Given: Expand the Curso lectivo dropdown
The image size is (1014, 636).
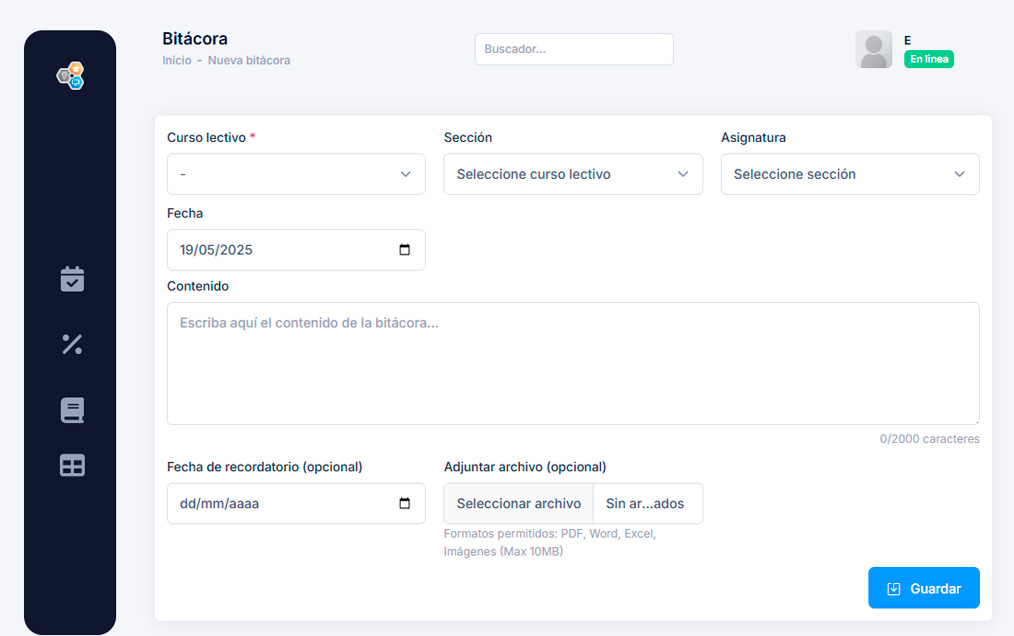Looking at the screenshot, I should coord(296,174).
